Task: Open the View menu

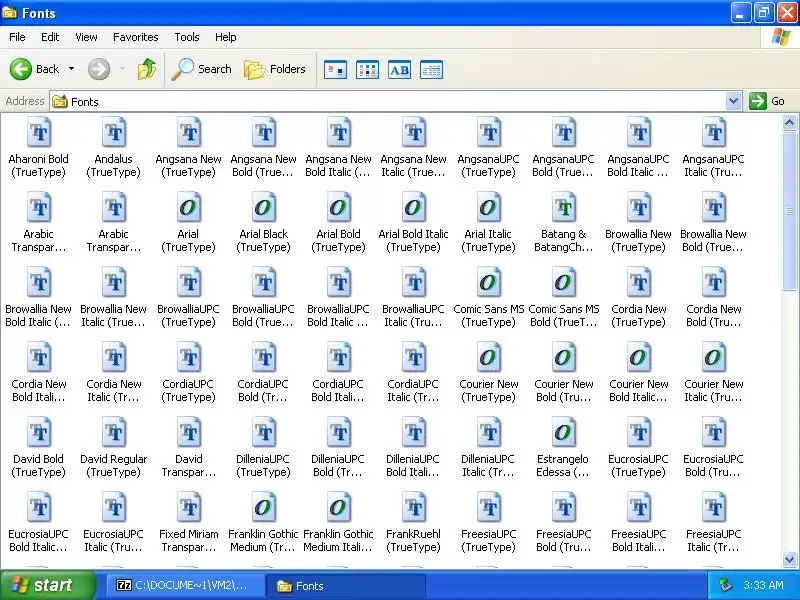Action: [86, 37]
